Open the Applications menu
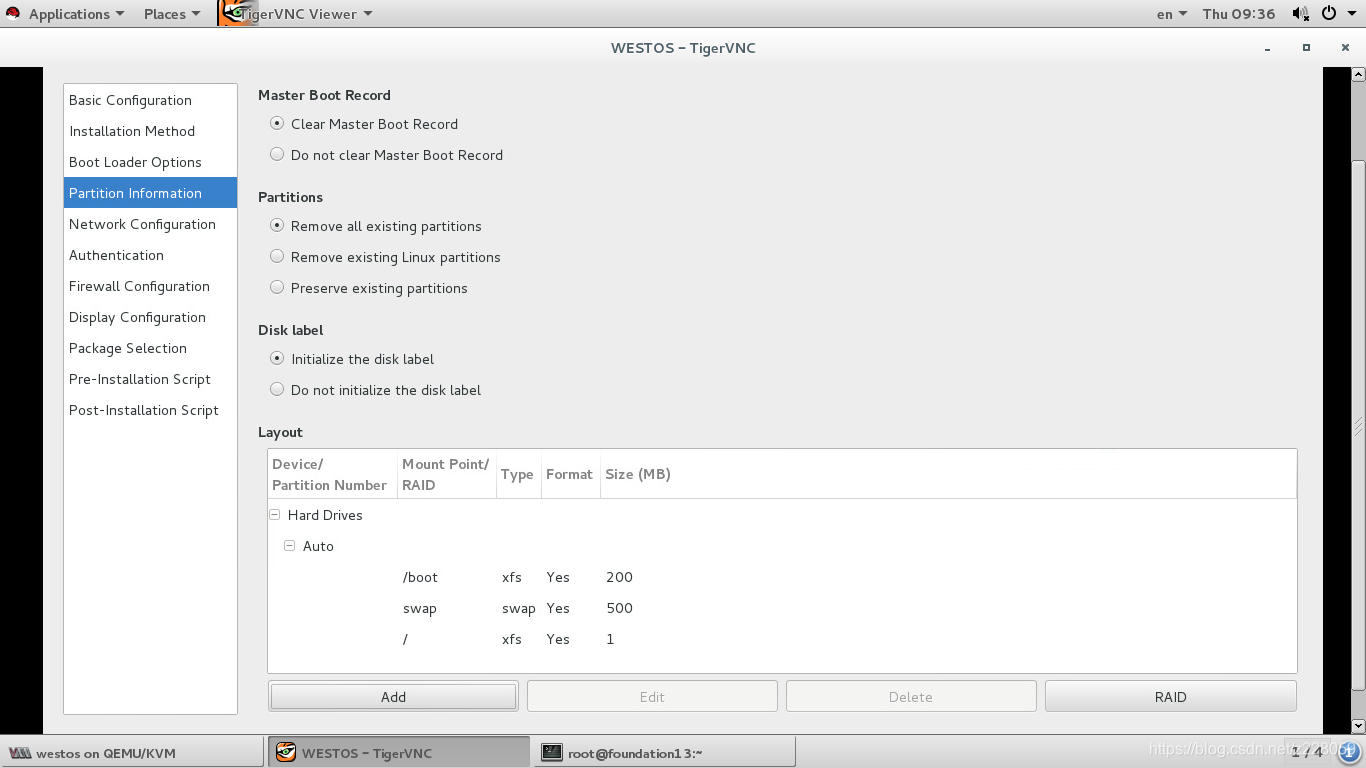Screen dimensions: 1366x768 76,14
